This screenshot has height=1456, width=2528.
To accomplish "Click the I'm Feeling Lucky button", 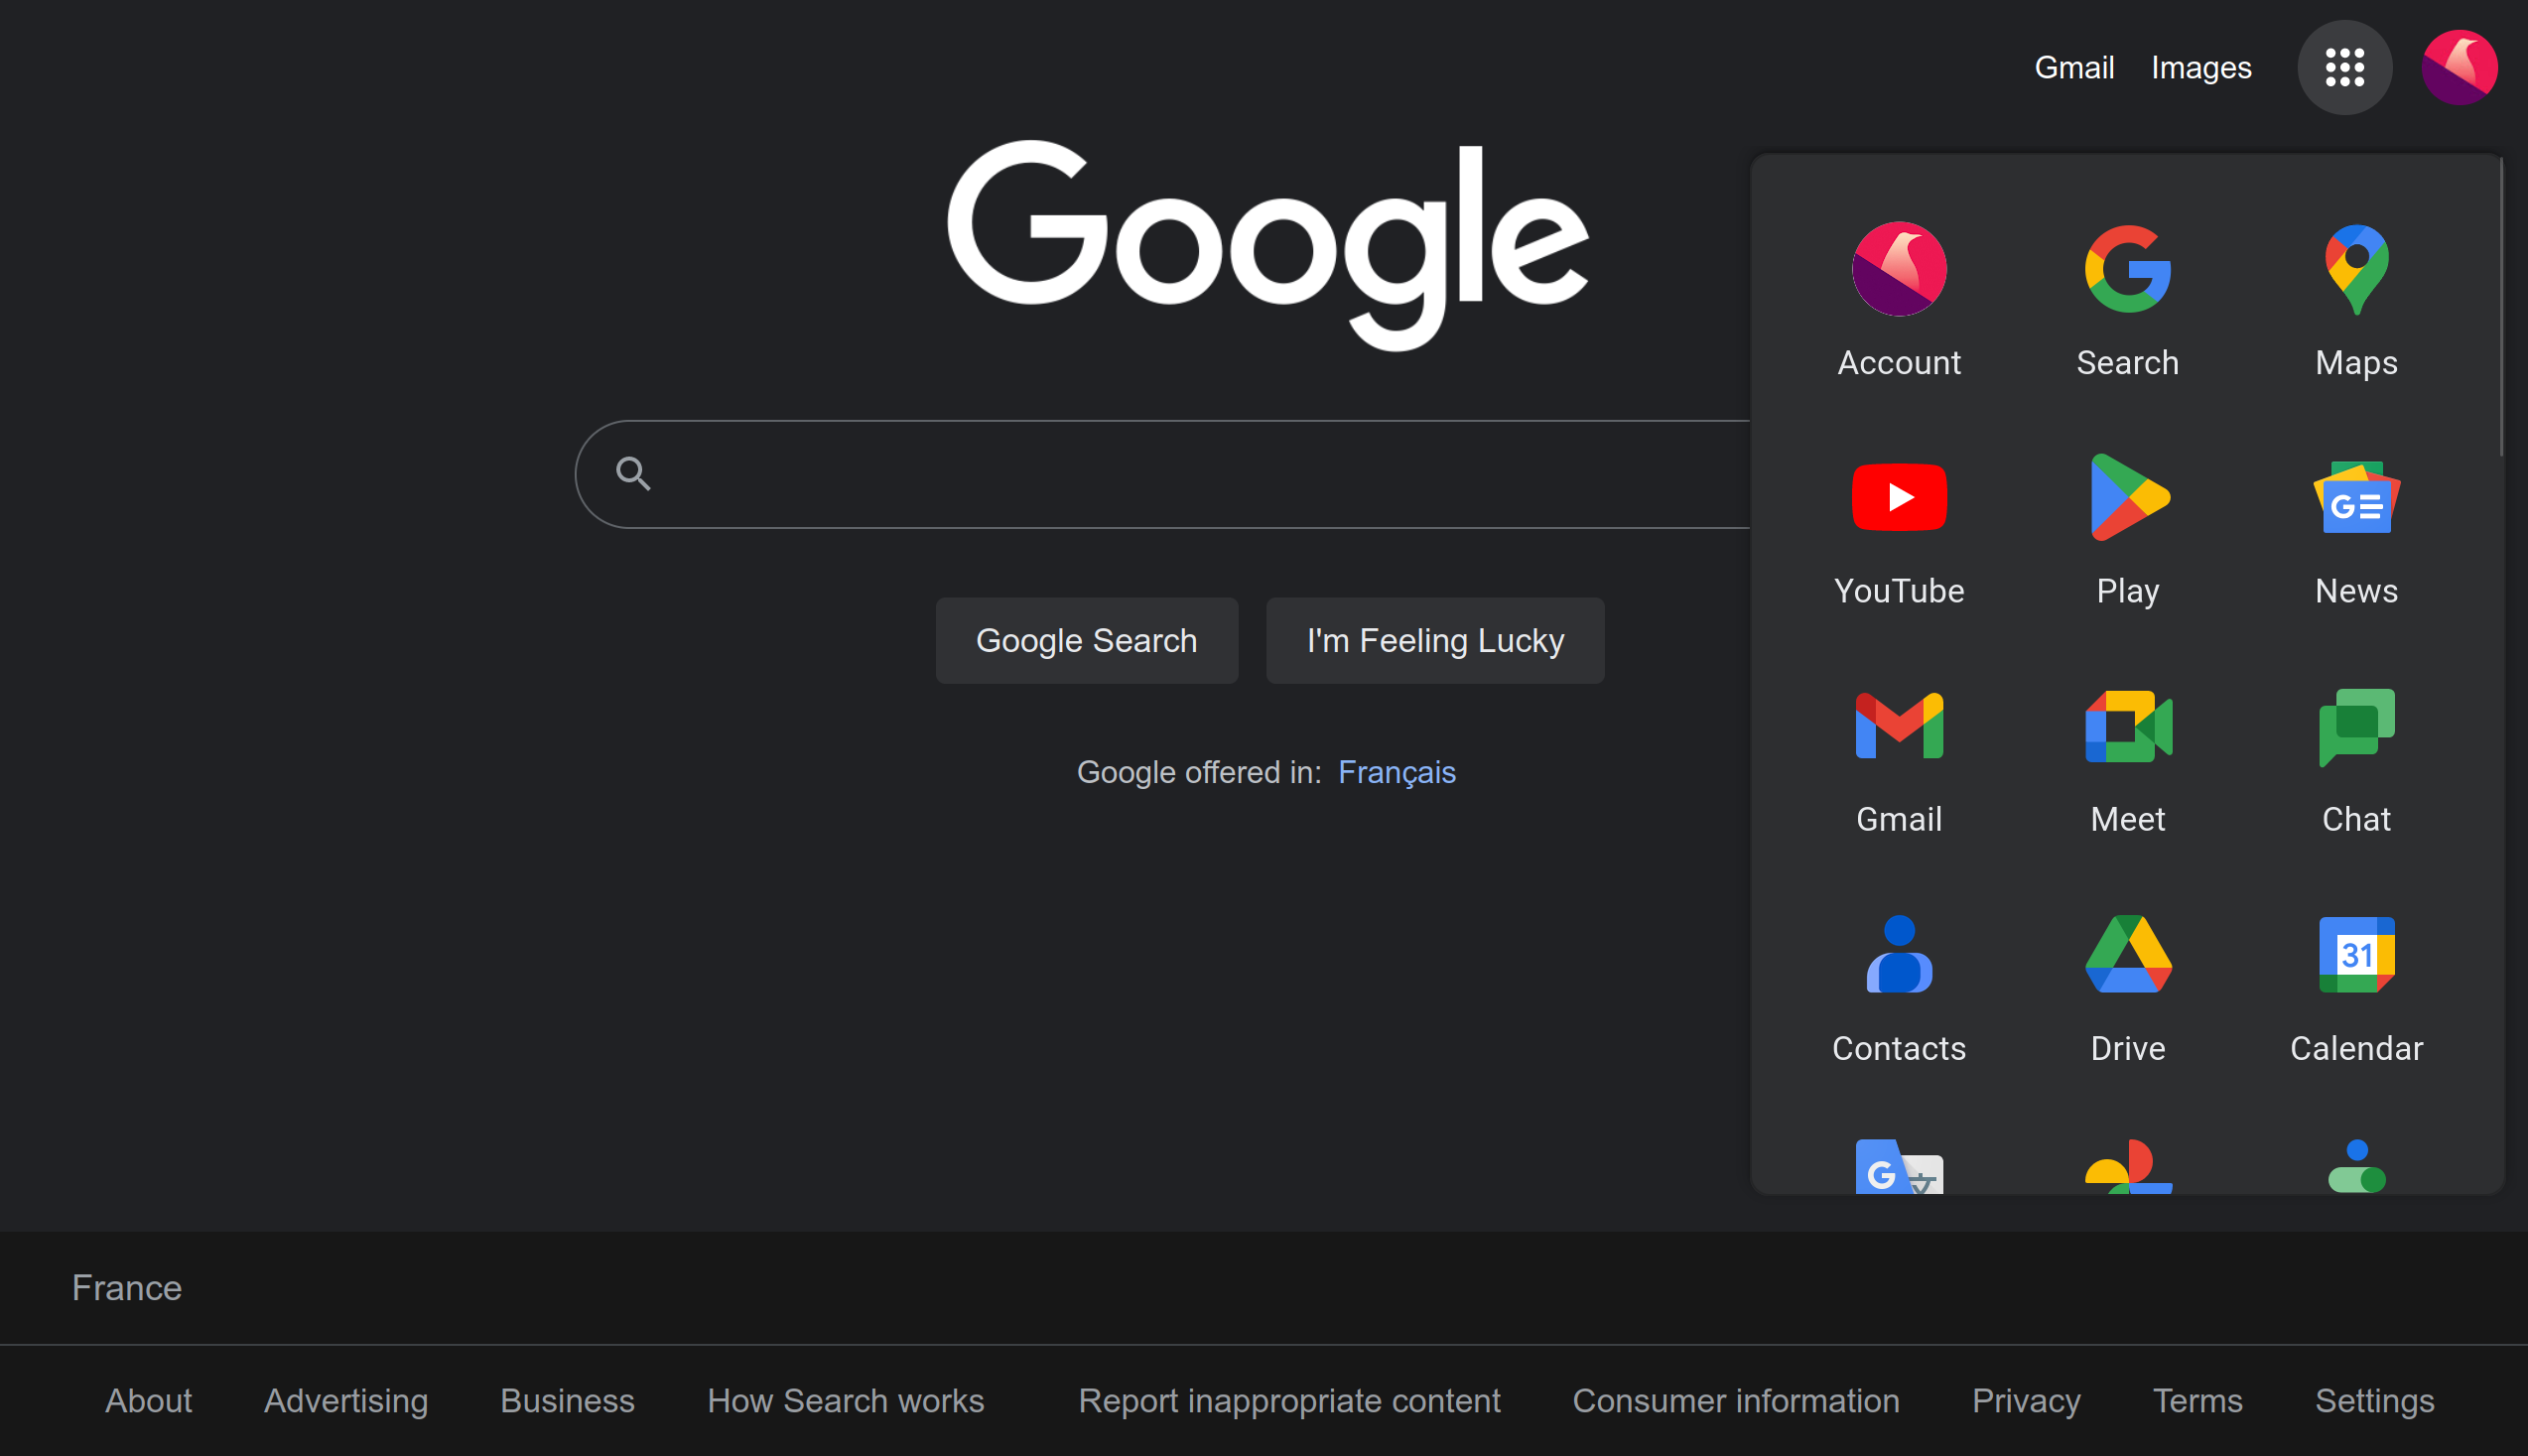I will click(1434, 640).
